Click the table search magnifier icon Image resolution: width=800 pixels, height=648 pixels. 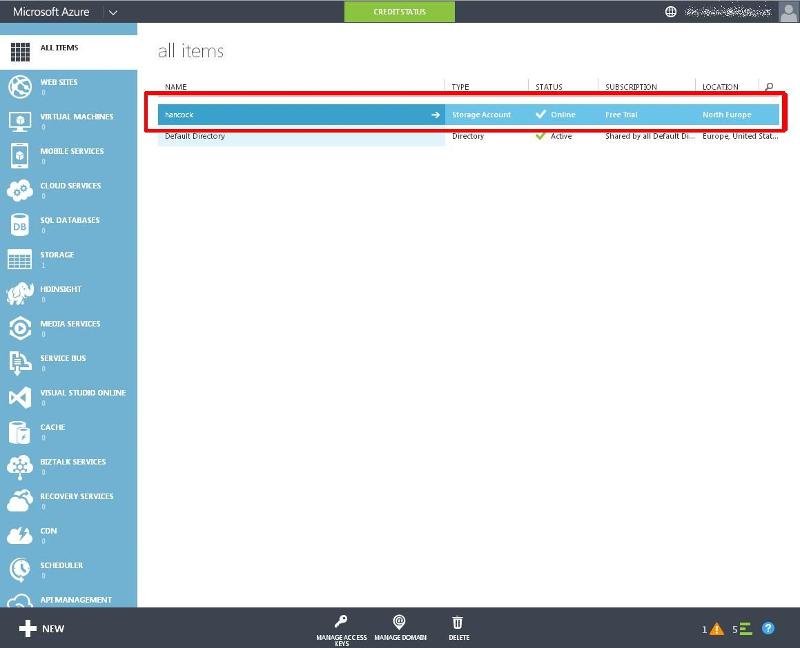coord(769,87)
